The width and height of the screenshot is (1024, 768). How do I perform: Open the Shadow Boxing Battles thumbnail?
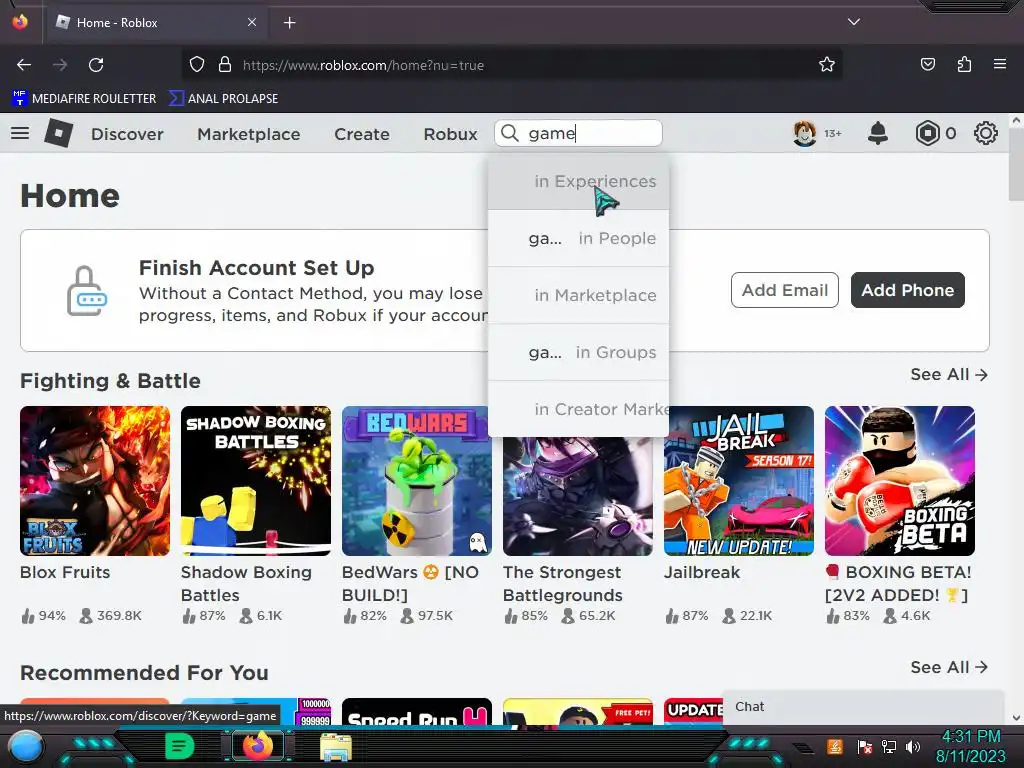click(256, 481)
